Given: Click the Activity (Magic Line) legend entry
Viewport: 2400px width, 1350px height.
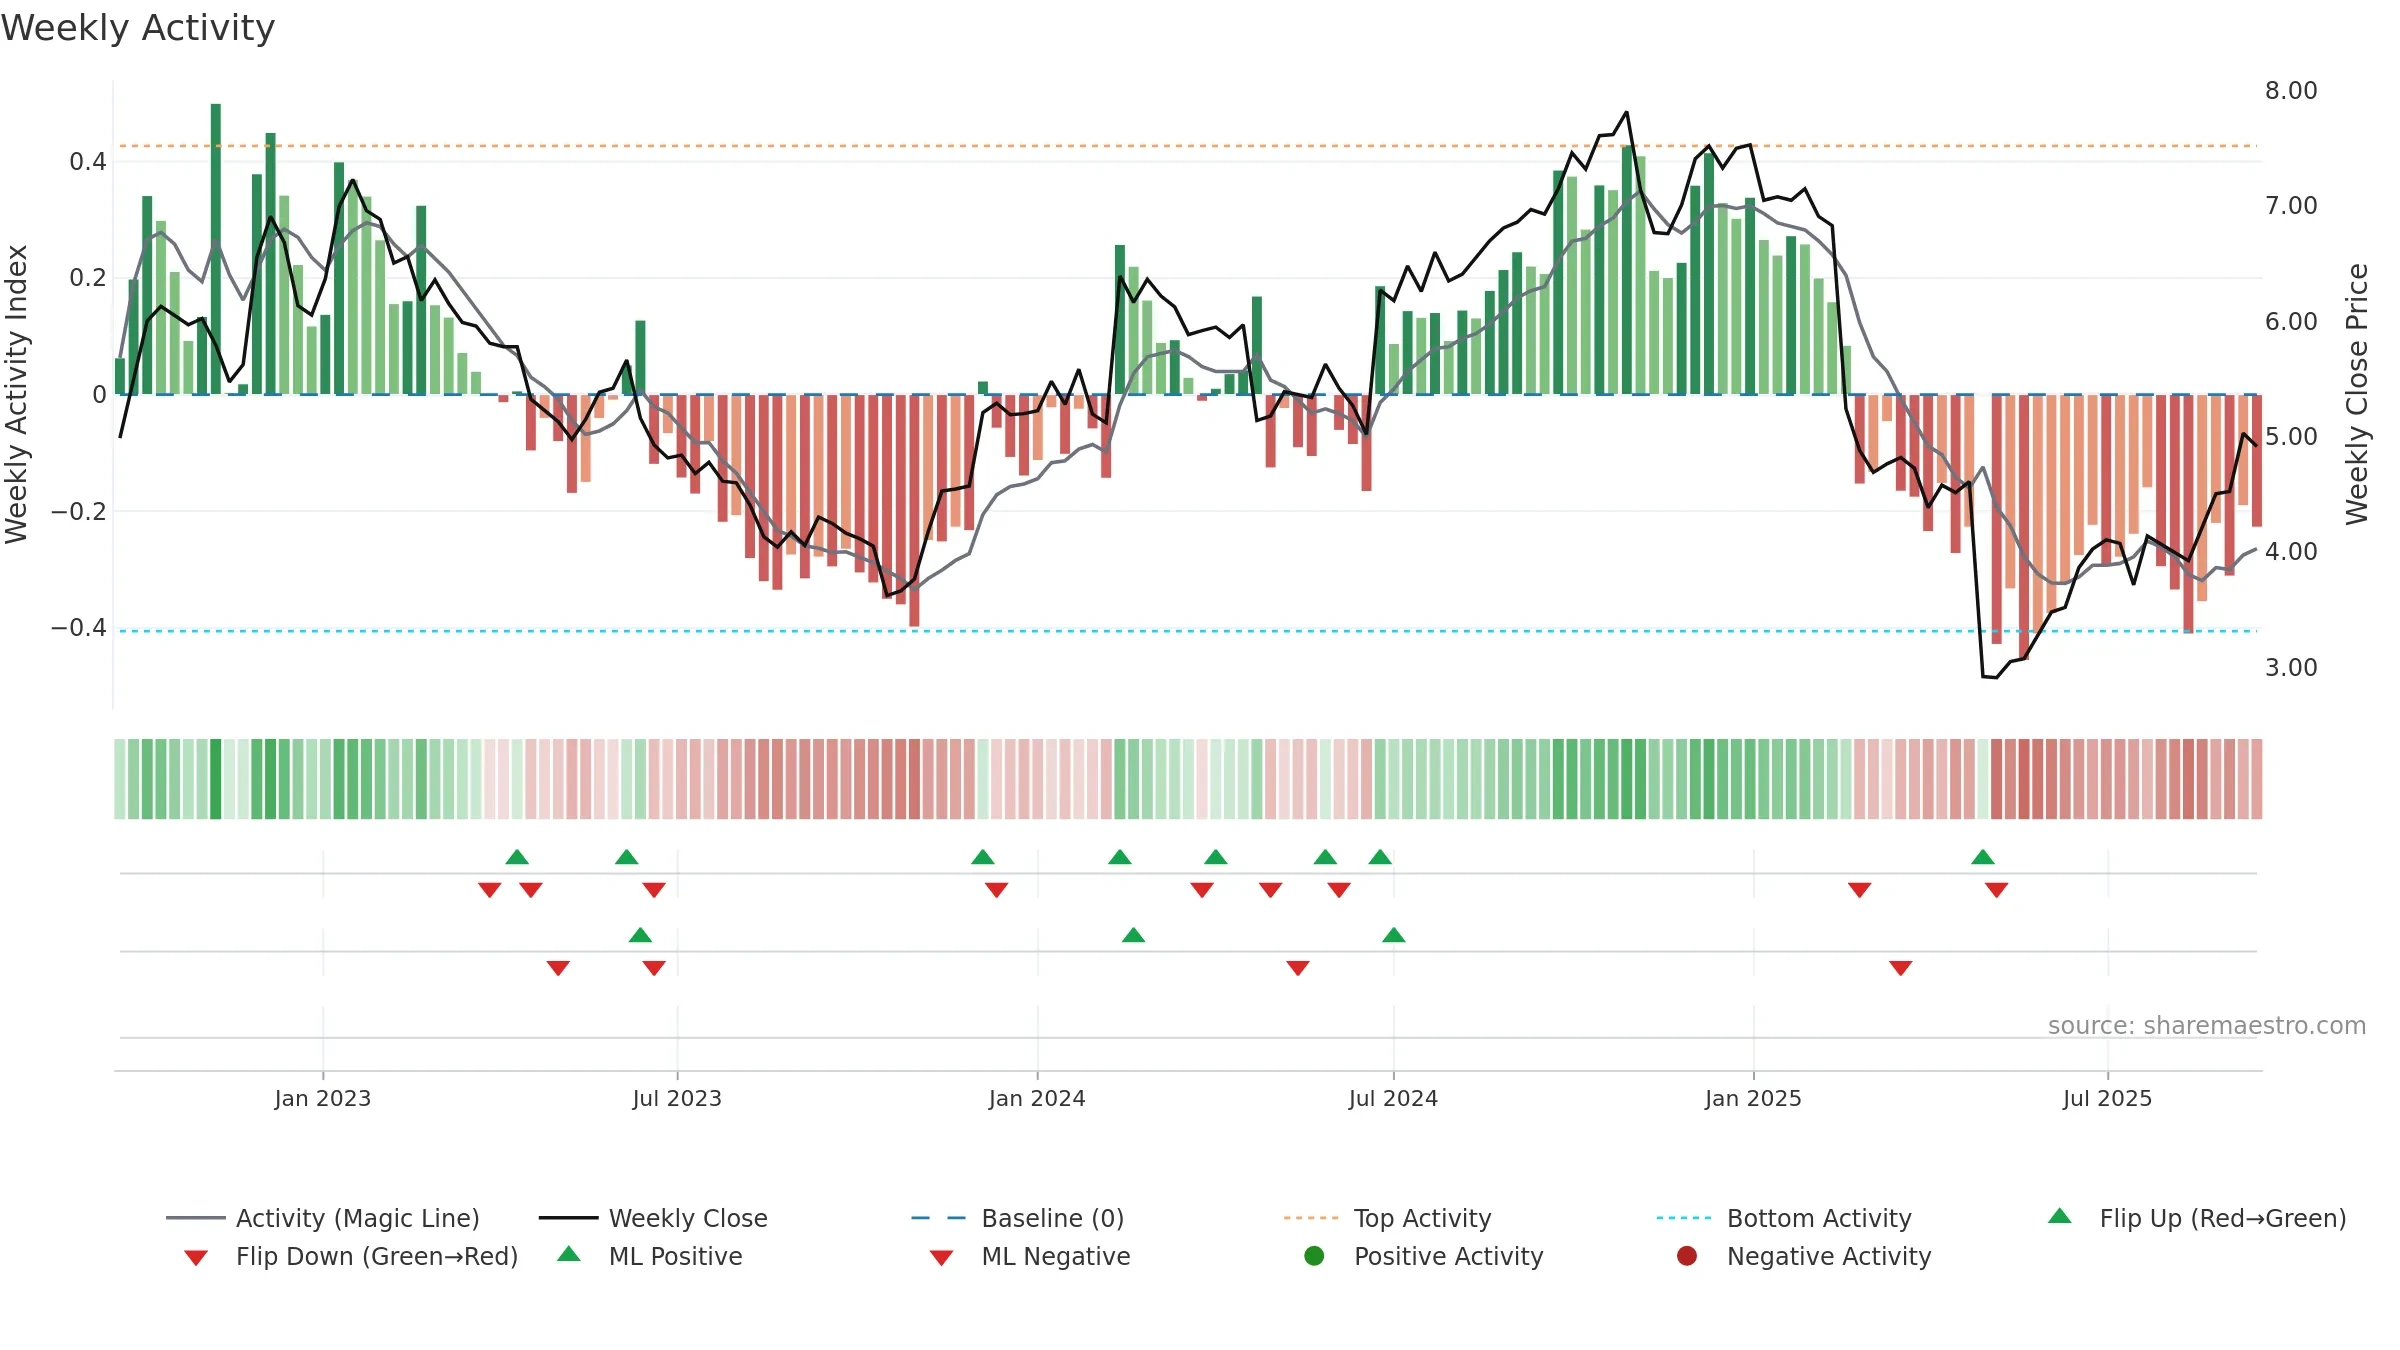Looking at the screenshot, I should point(323,1218).
